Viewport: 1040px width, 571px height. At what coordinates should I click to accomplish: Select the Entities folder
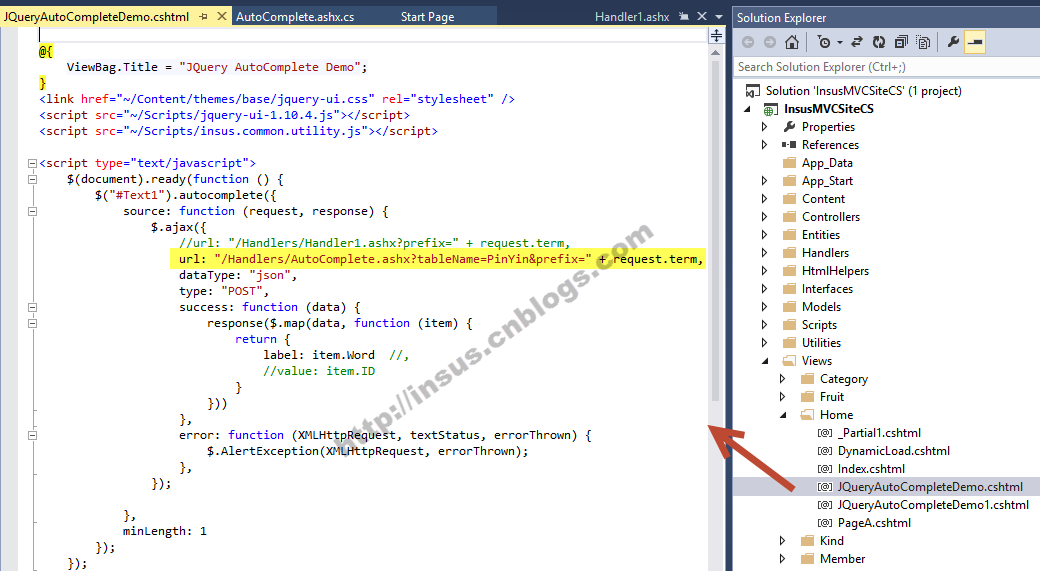[x=820, y=235]
